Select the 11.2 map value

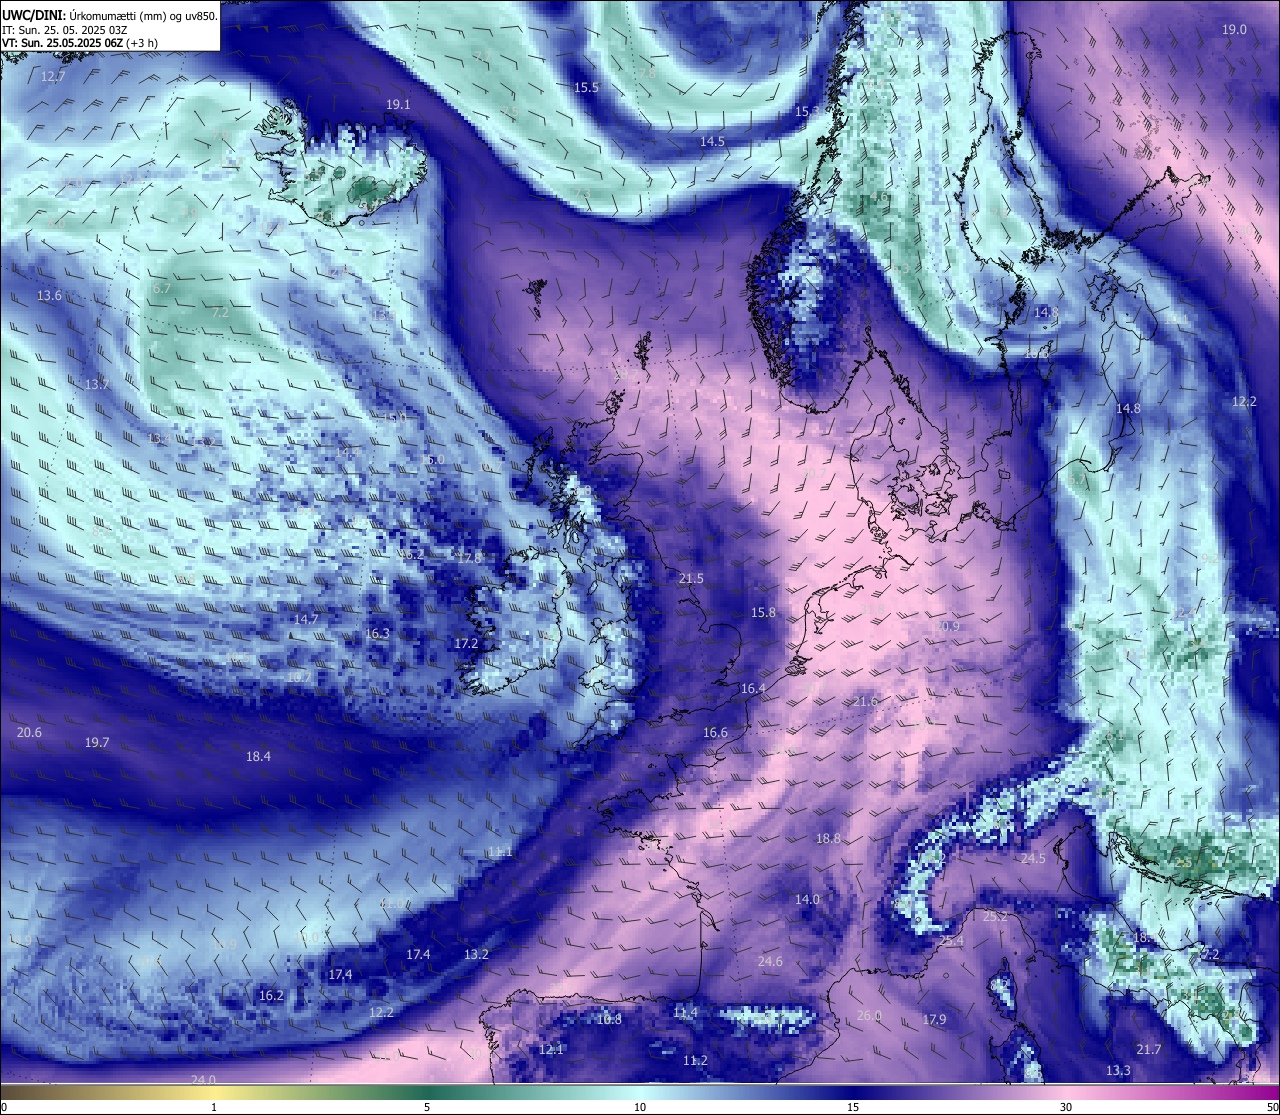(x=695, y=1061)
